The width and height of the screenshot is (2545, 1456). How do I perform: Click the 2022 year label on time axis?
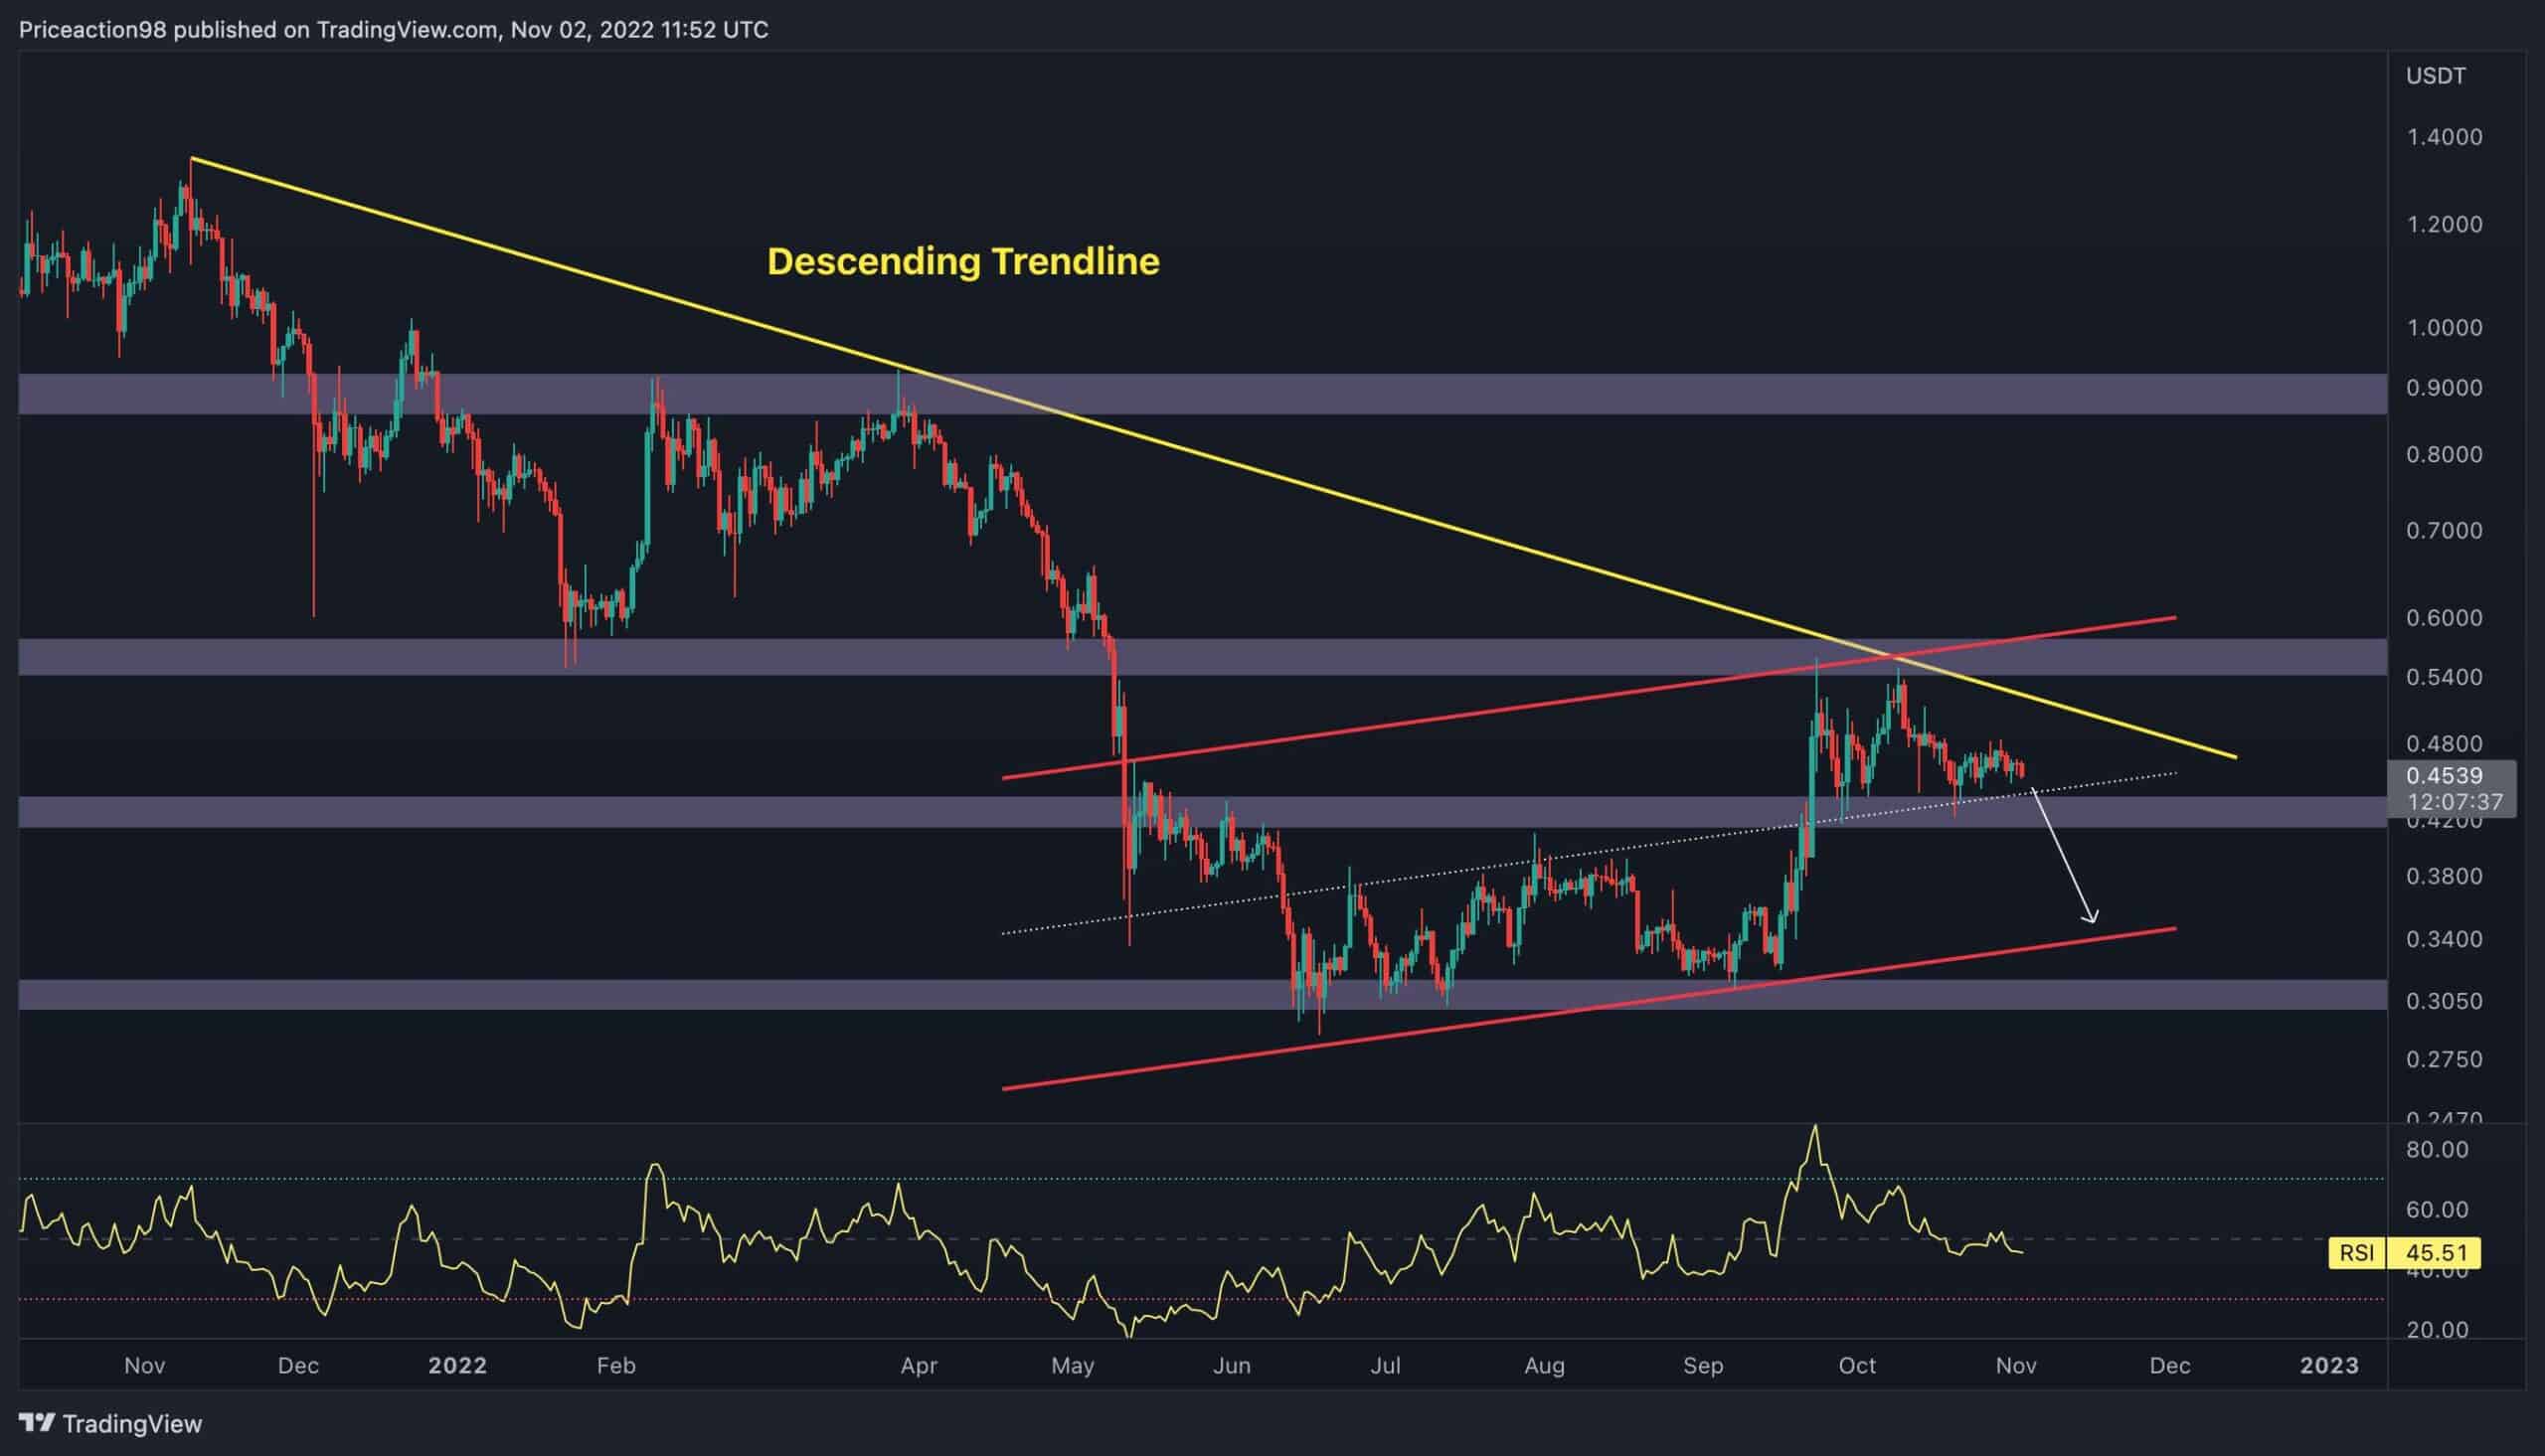(x=457, y=1366)
